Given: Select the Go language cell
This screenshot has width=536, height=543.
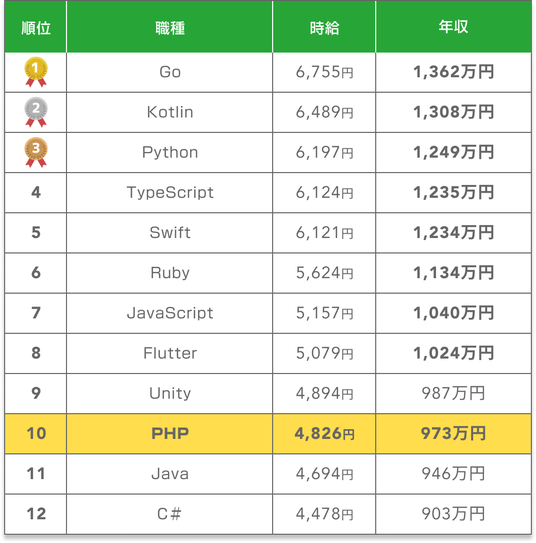Looking at the screenshot, I should pyautogui.click(x=170, y=72).
